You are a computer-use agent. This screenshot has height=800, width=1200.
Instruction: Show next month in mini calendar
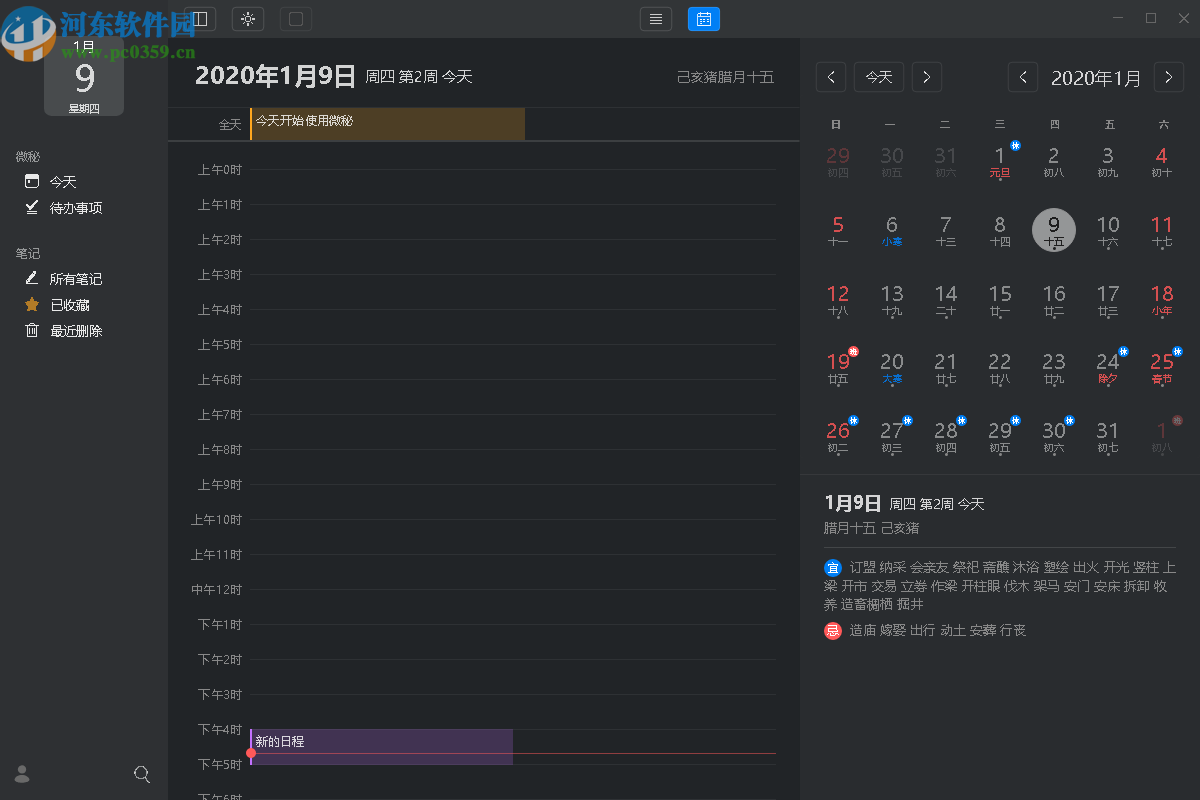[1169, 77]
